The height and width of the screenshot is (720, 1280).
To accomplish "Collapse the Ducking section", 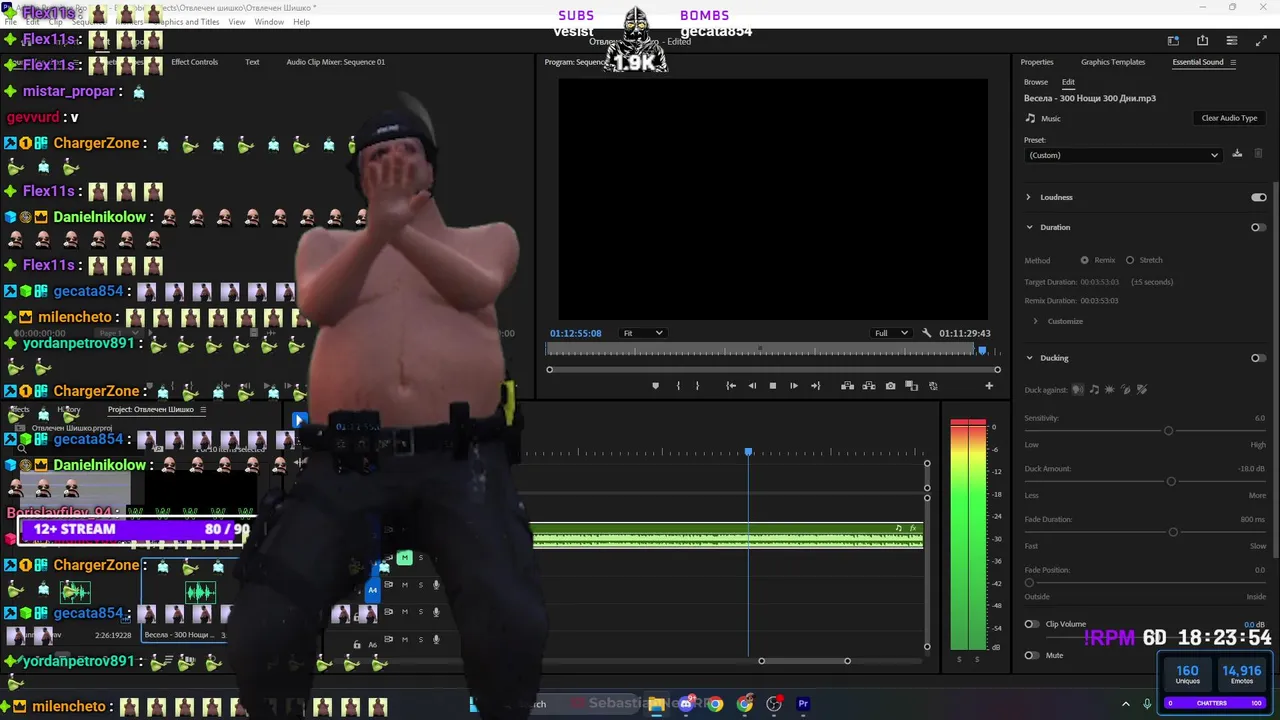I will (1029, 358).
